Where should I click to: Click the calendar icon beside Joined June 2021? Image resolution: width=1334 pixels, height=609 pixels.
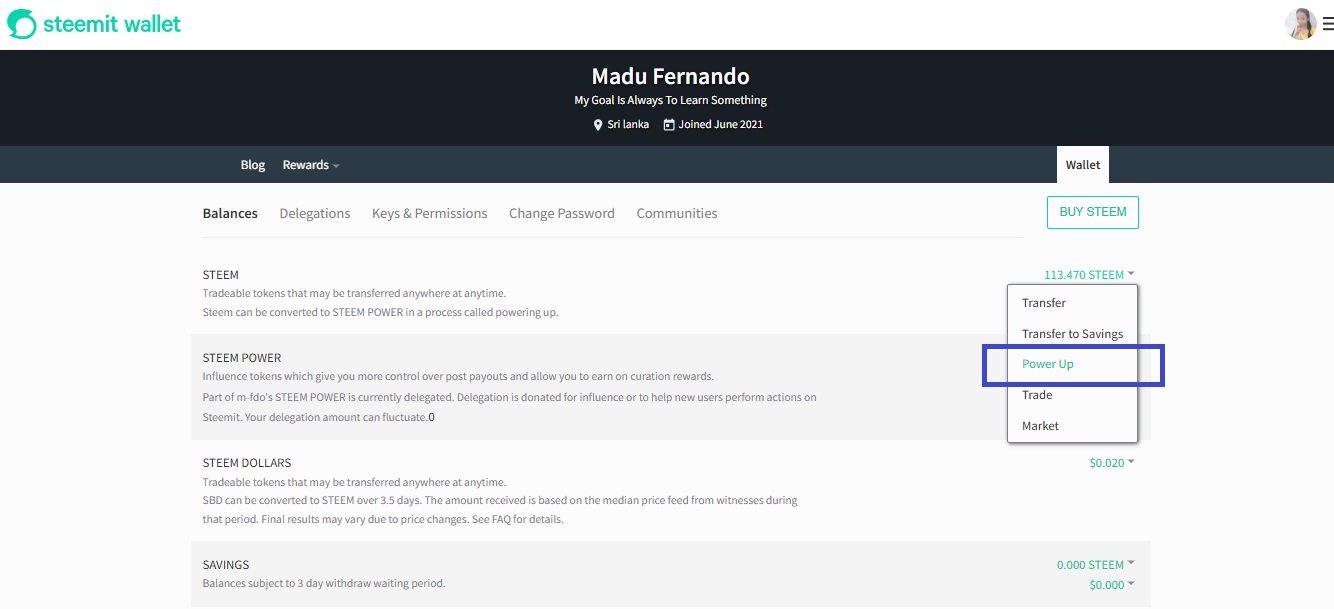tap(669, 125)
